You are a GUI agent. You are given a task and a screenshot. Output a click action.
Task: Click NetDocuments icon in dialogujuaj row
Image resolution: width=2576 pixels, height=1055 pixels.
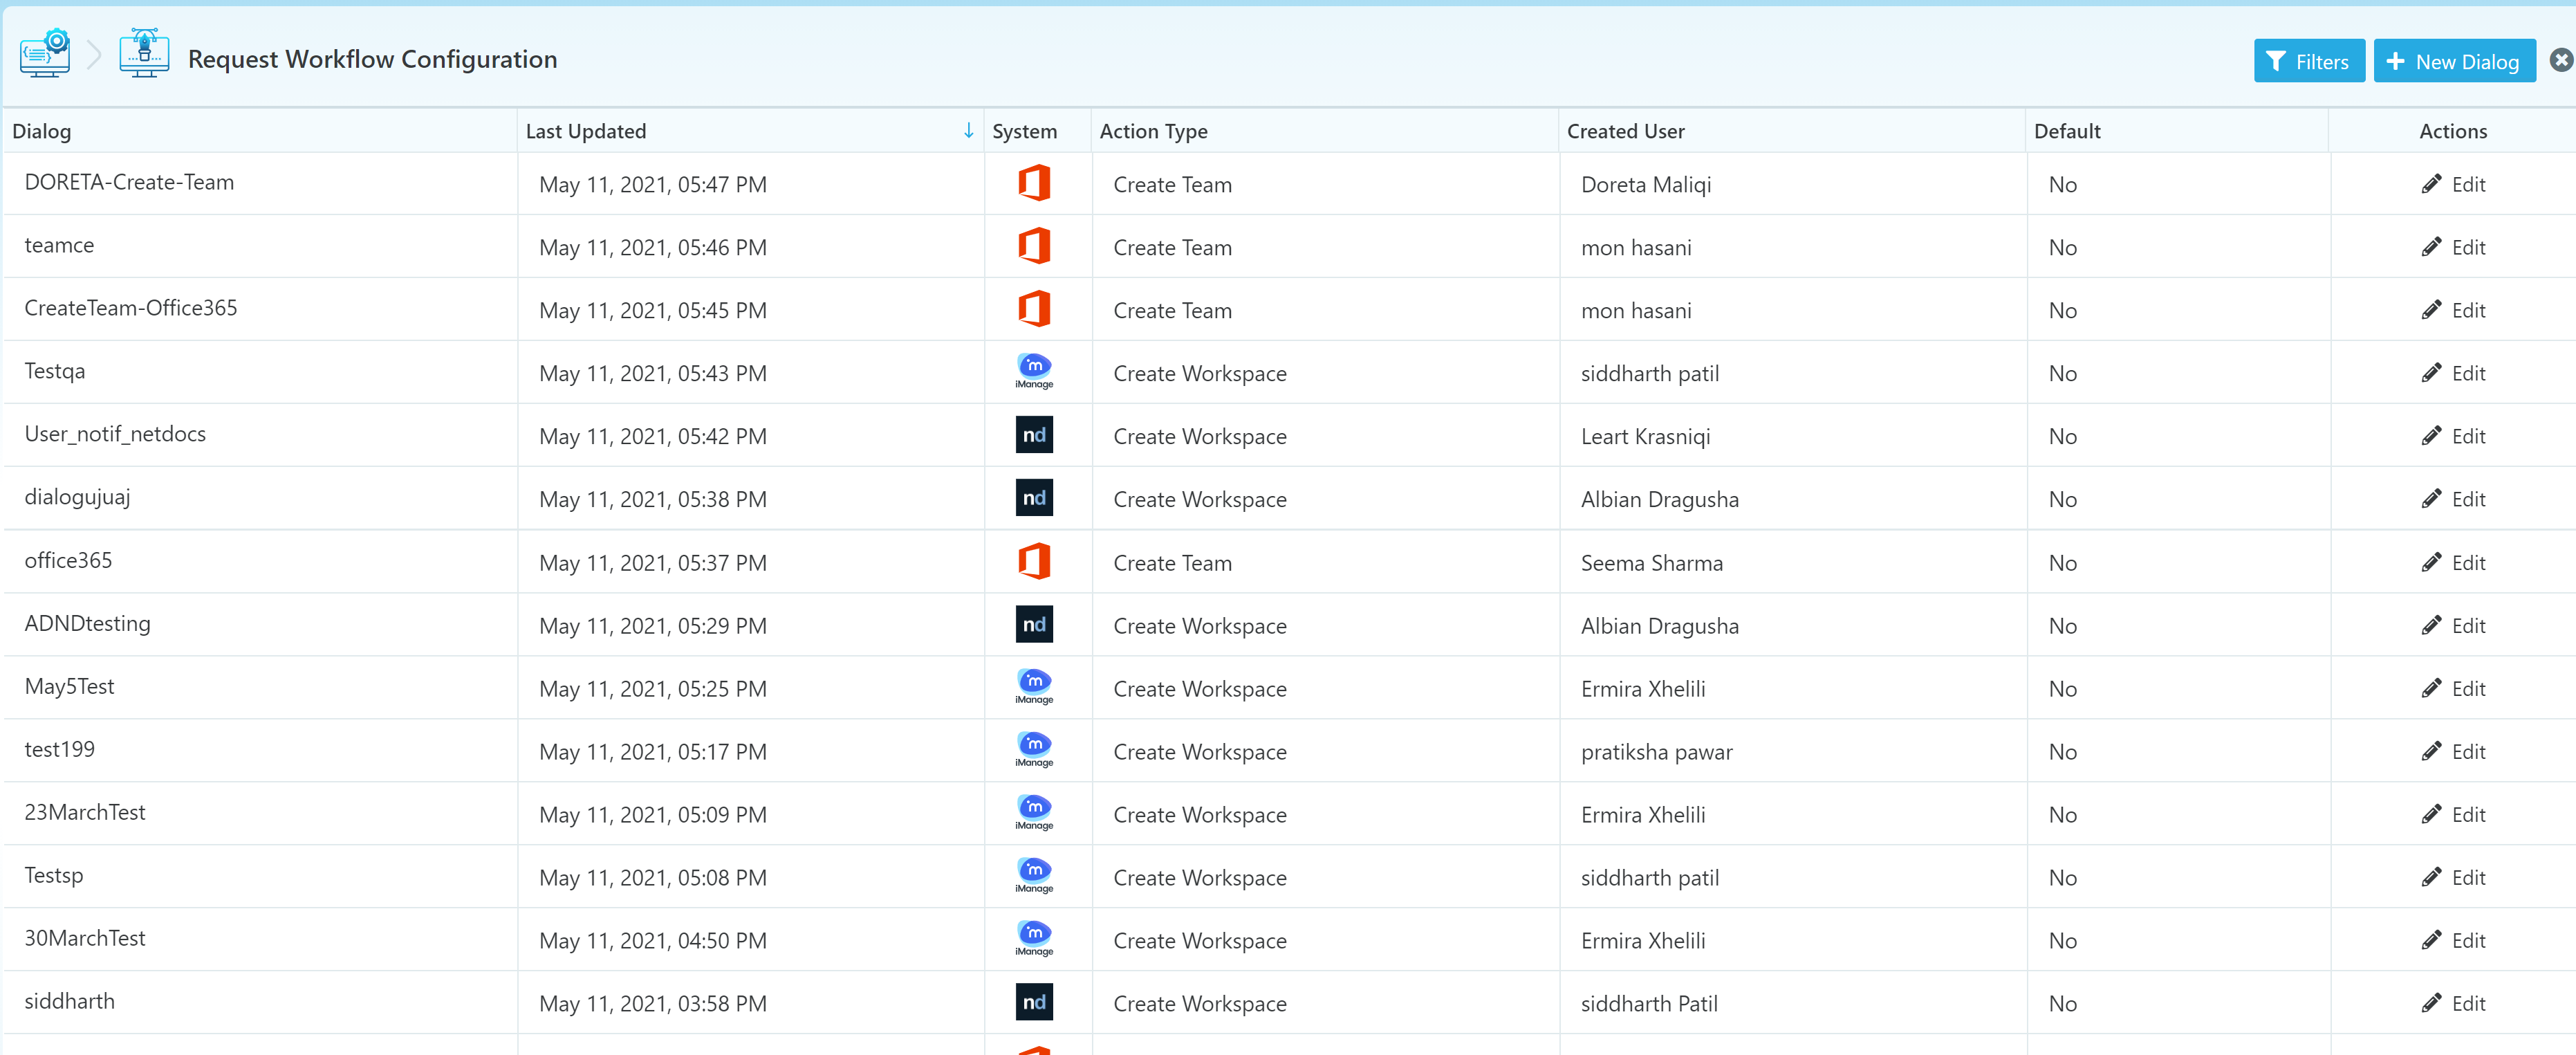pyautogui.click(x=1034, y=498)
